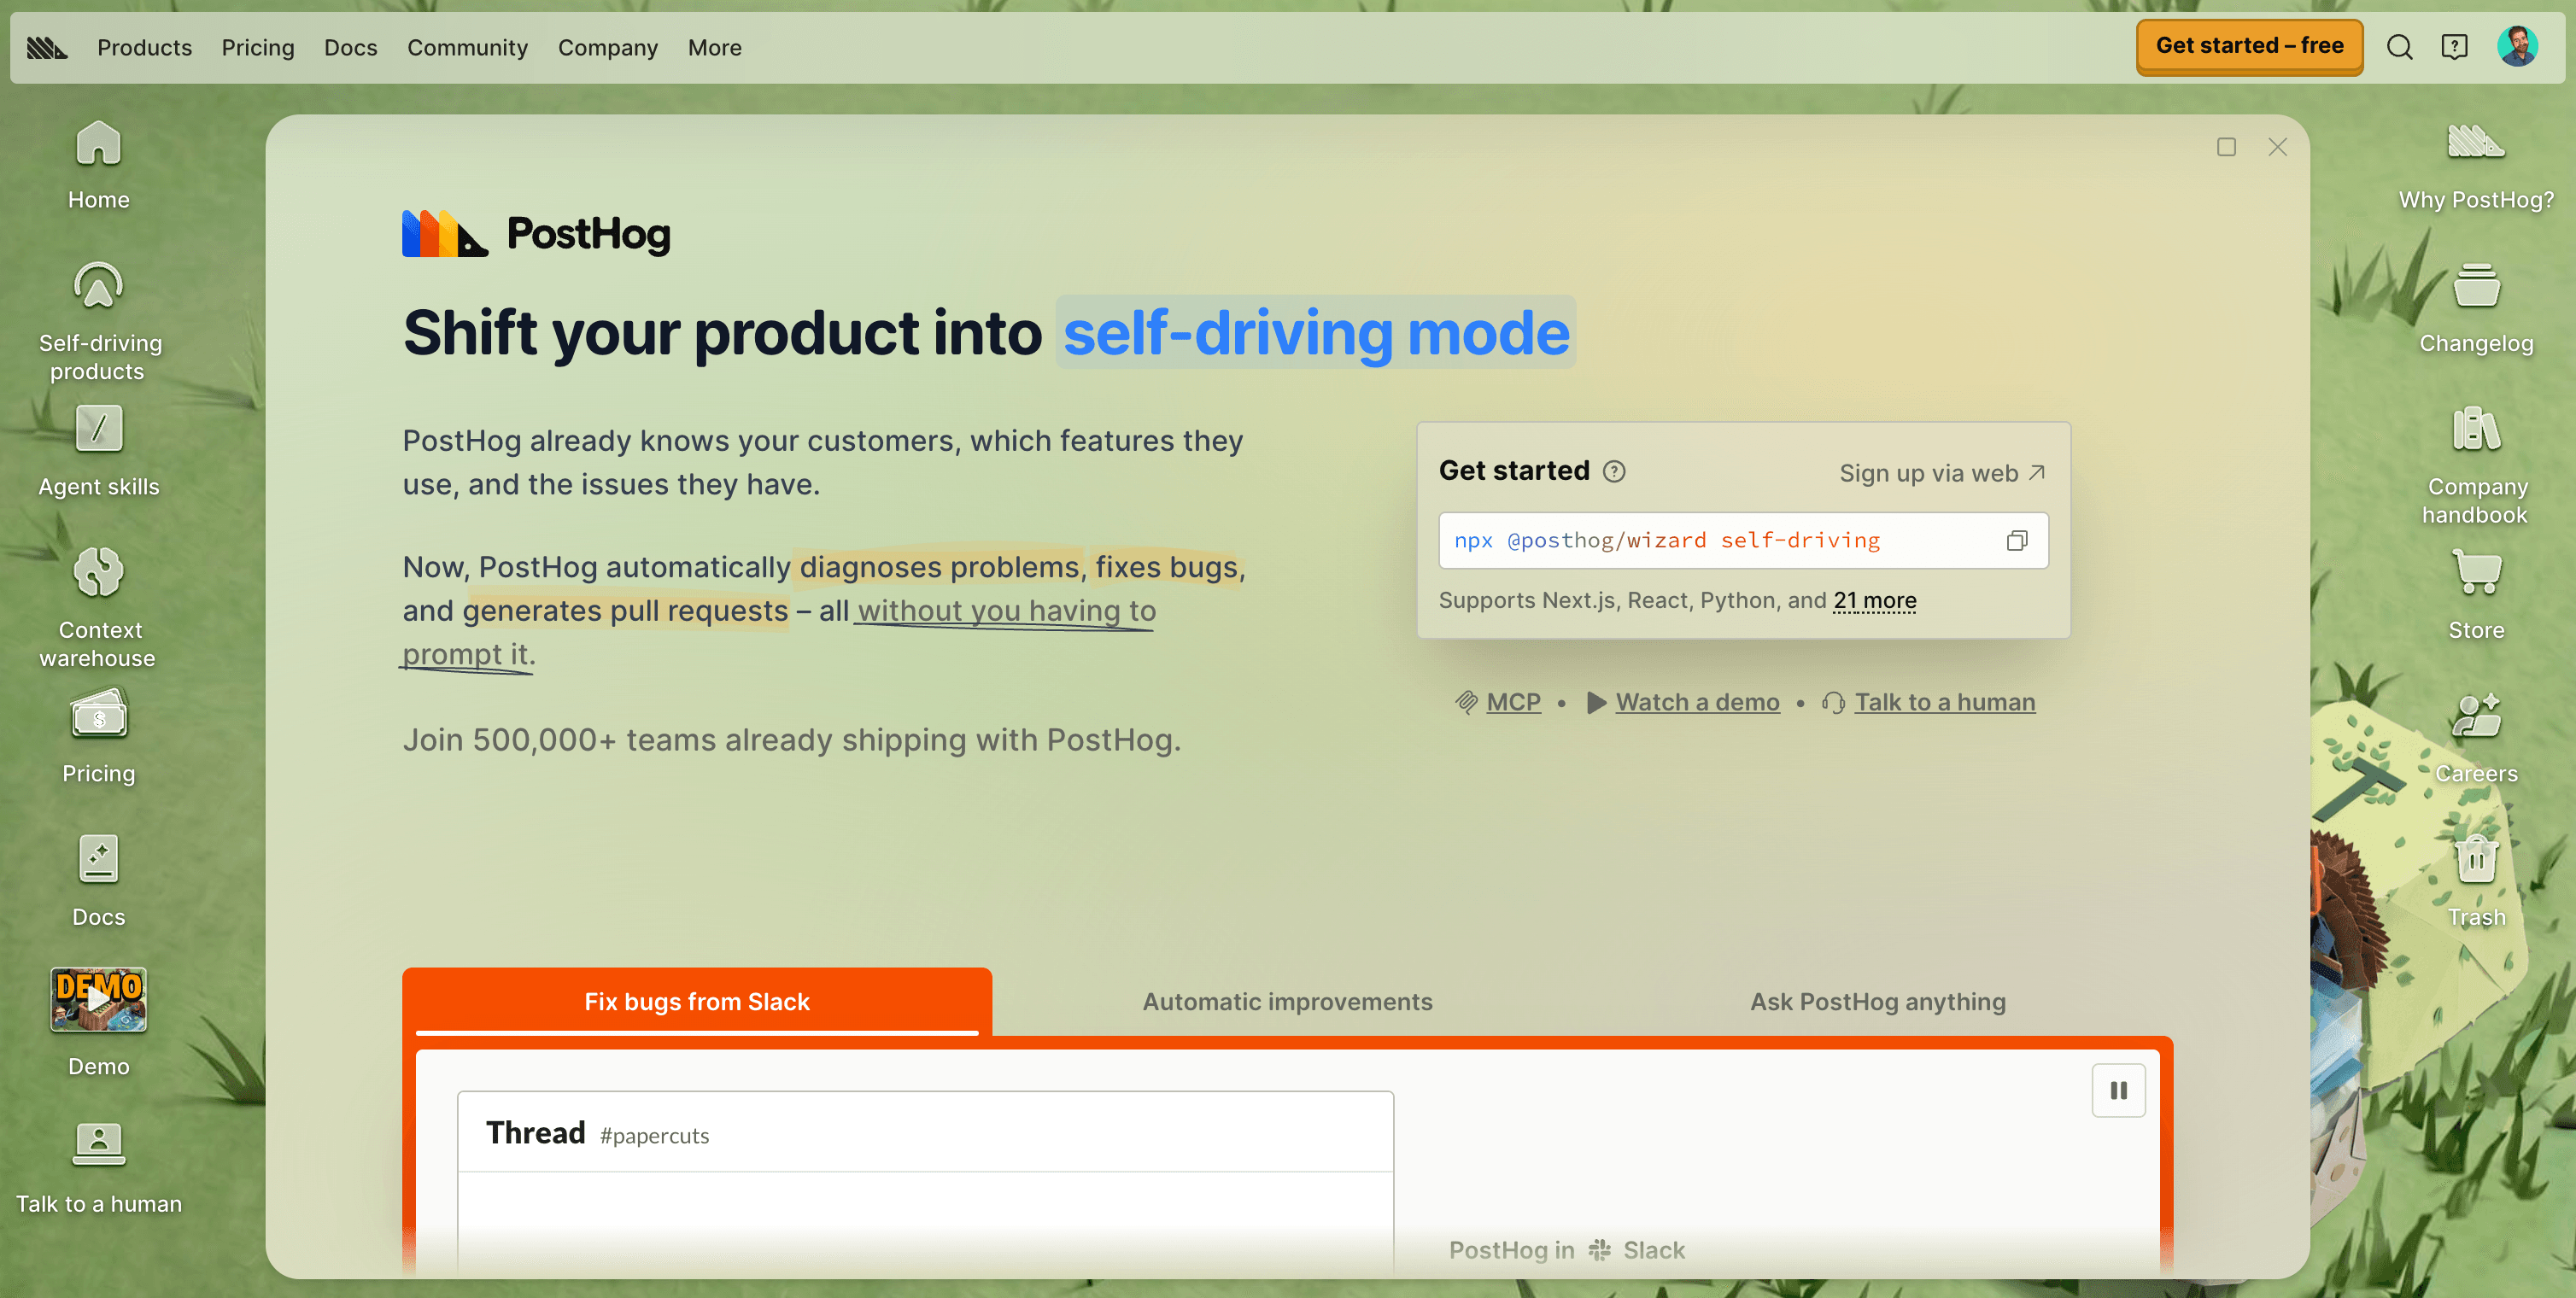Copy the npx wizard command
The image size is (2576, 1298).
(x=2016, y=541)
